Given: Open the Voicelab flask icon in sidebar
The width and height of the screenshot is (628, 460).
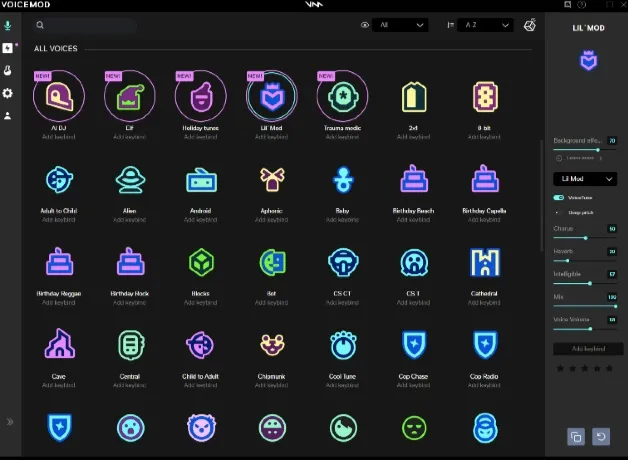Looking at the screenshot, I should 7,70.
